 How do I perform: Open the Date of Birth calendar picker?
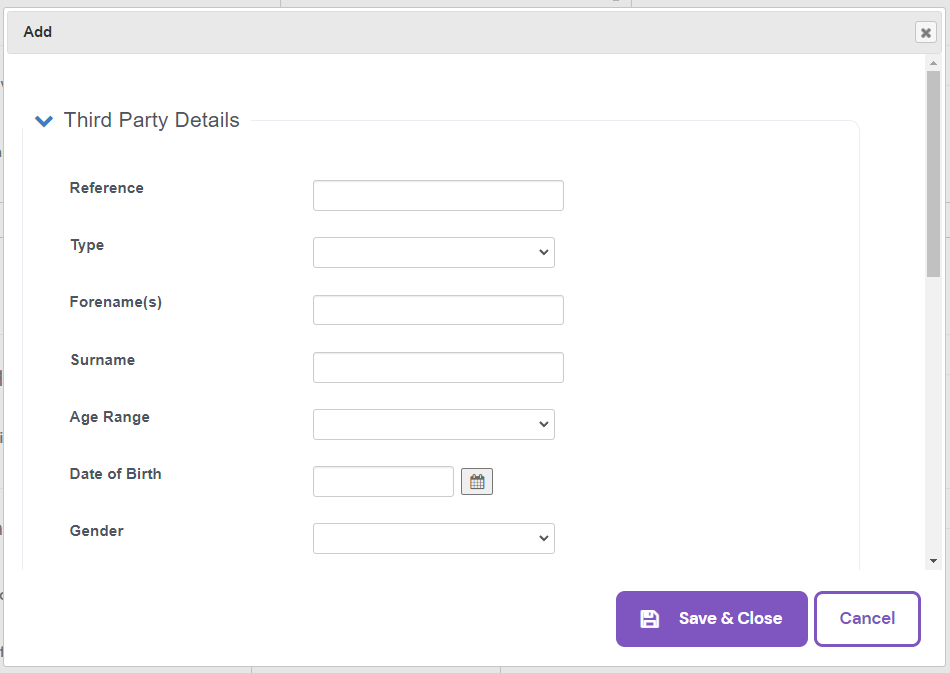[x=477, y=482]
